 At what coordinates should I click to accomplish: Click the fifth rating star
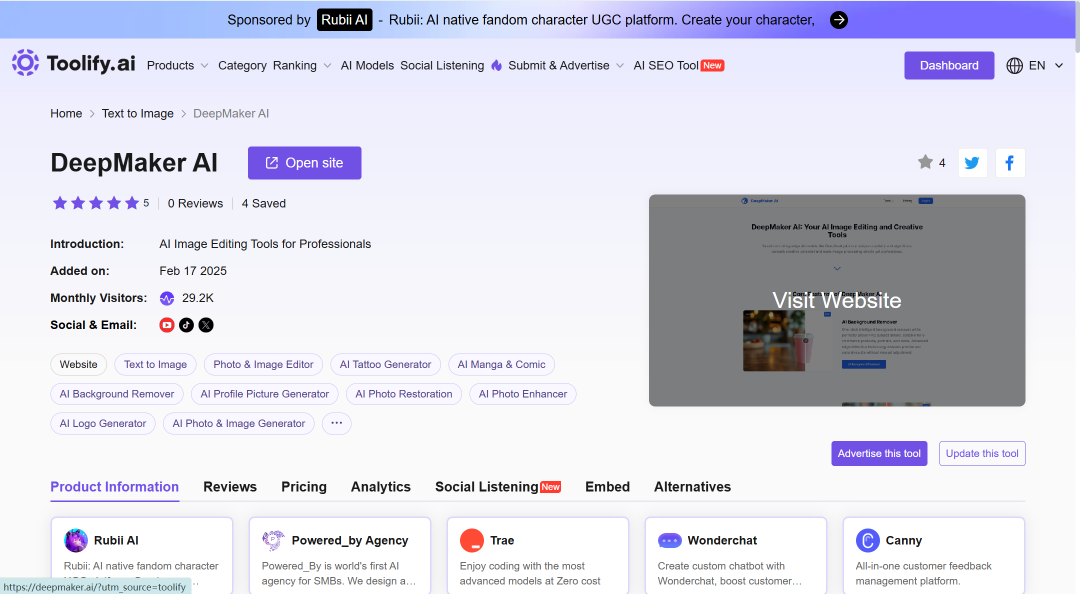(132, 203)
